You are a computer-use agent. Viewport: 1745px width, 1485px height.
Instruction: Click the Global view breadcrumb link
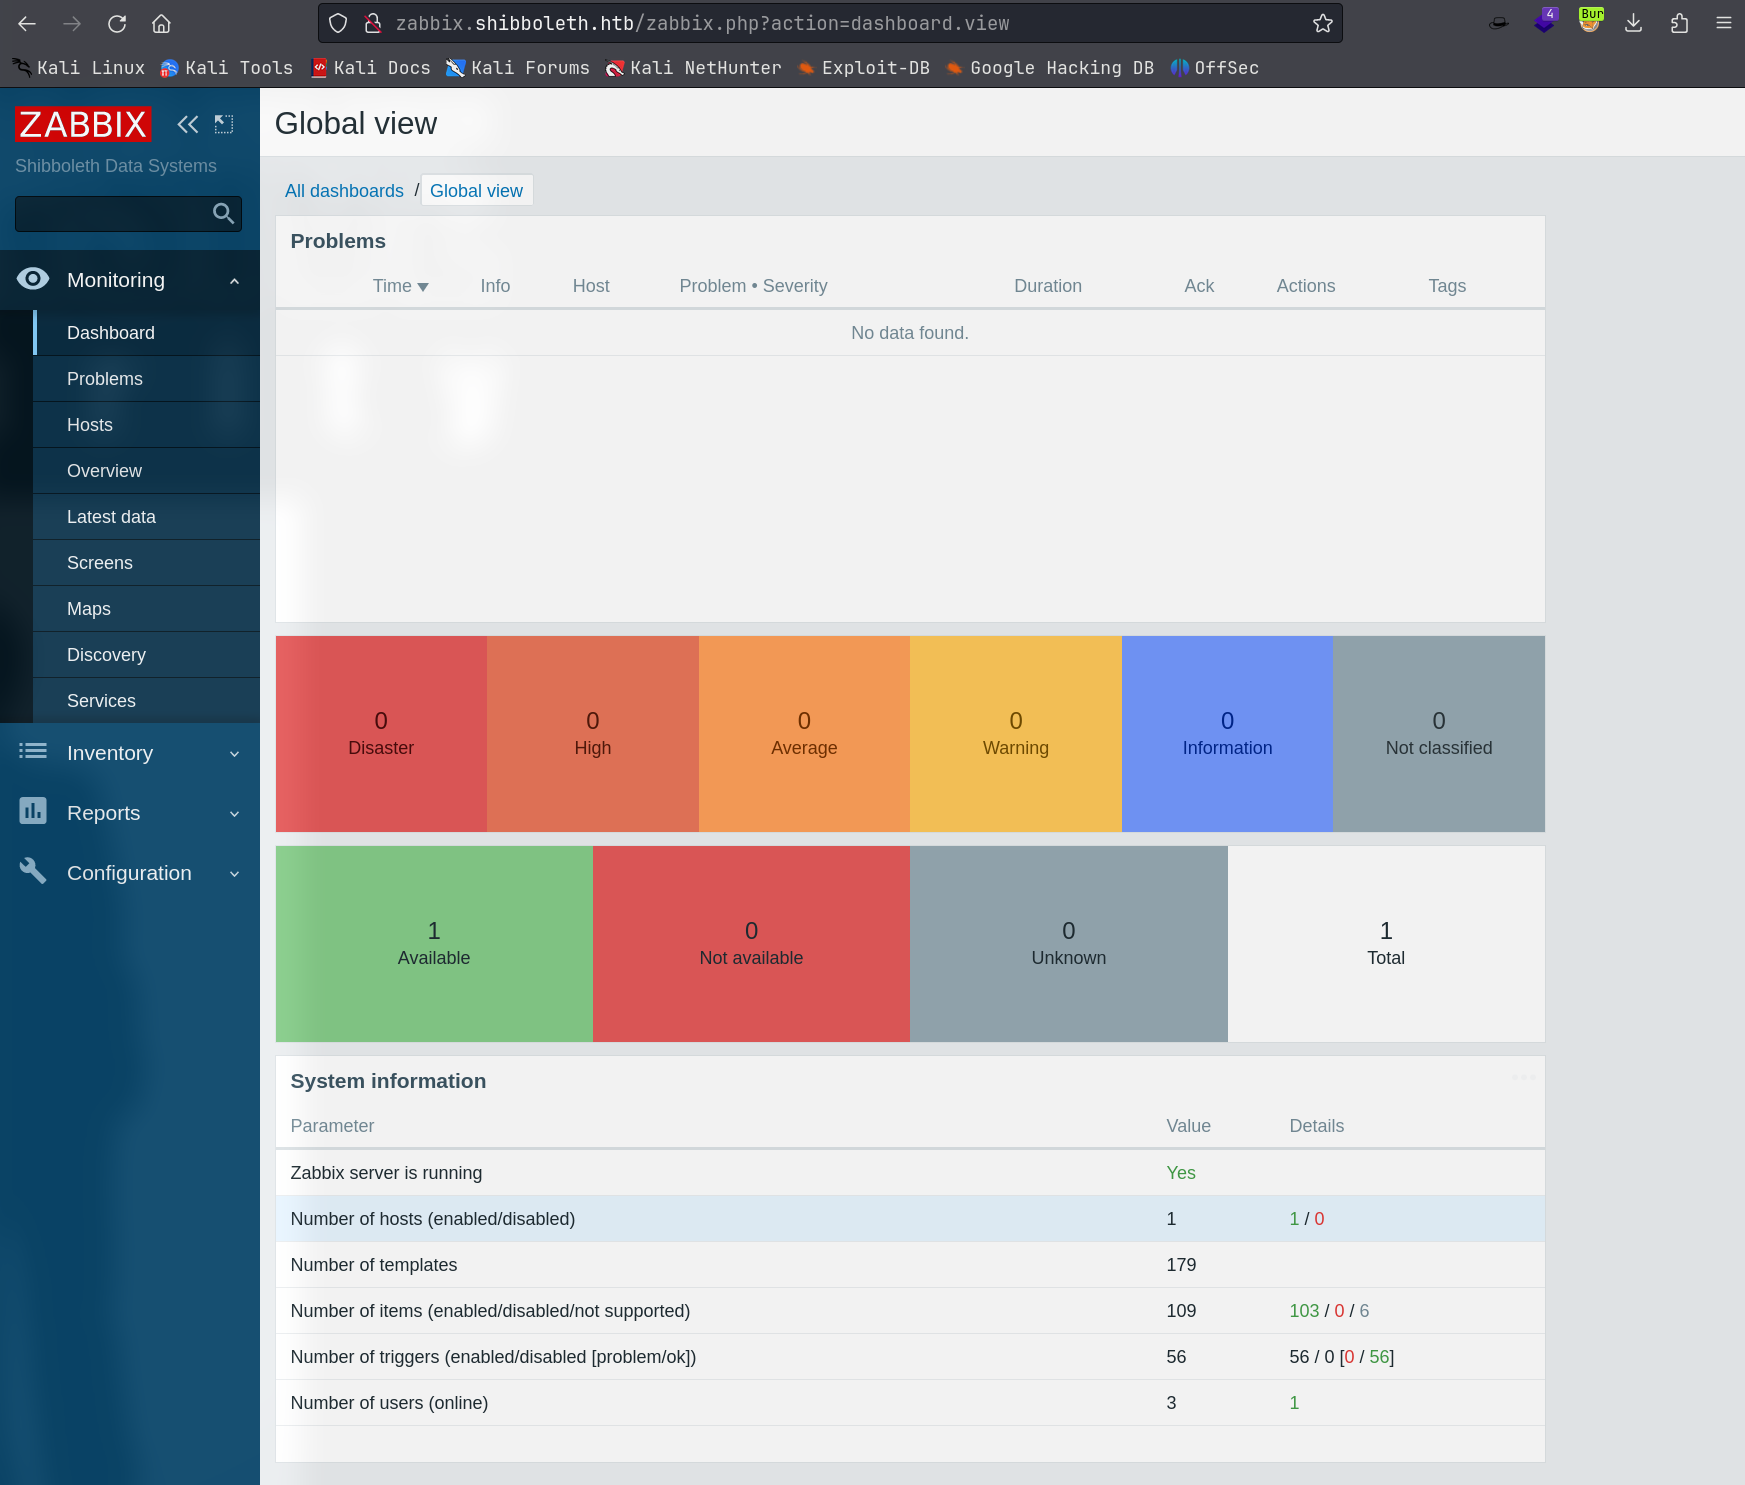click(x=476, y=191)
